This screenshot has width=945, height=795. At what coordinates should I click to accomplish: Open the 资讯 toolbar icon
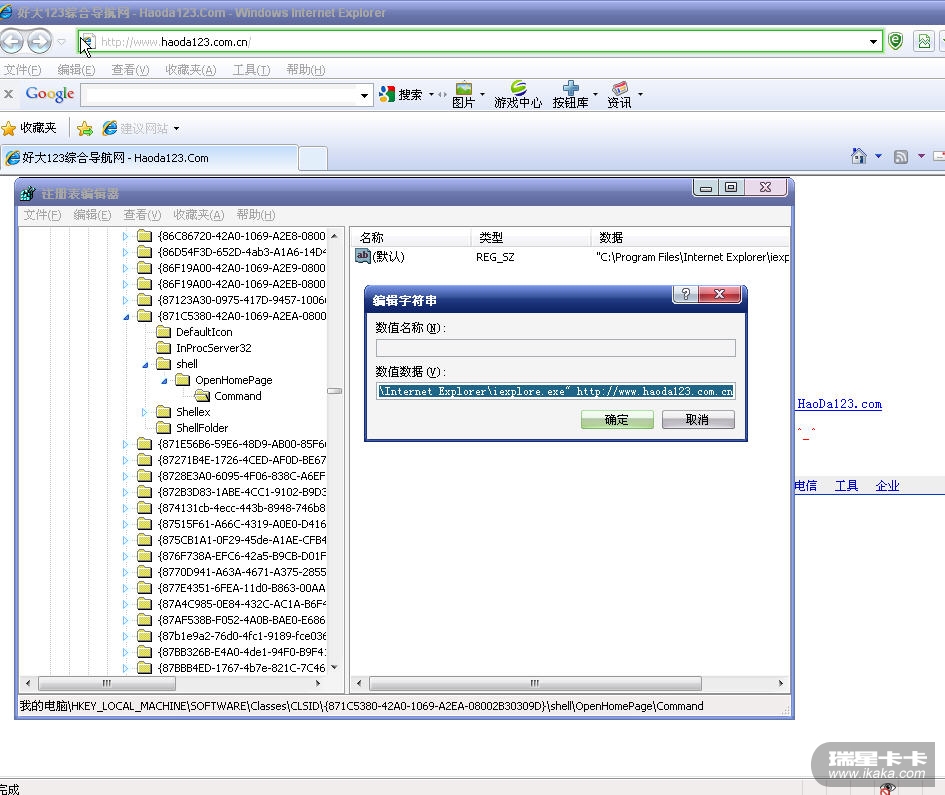pos(619,95)
